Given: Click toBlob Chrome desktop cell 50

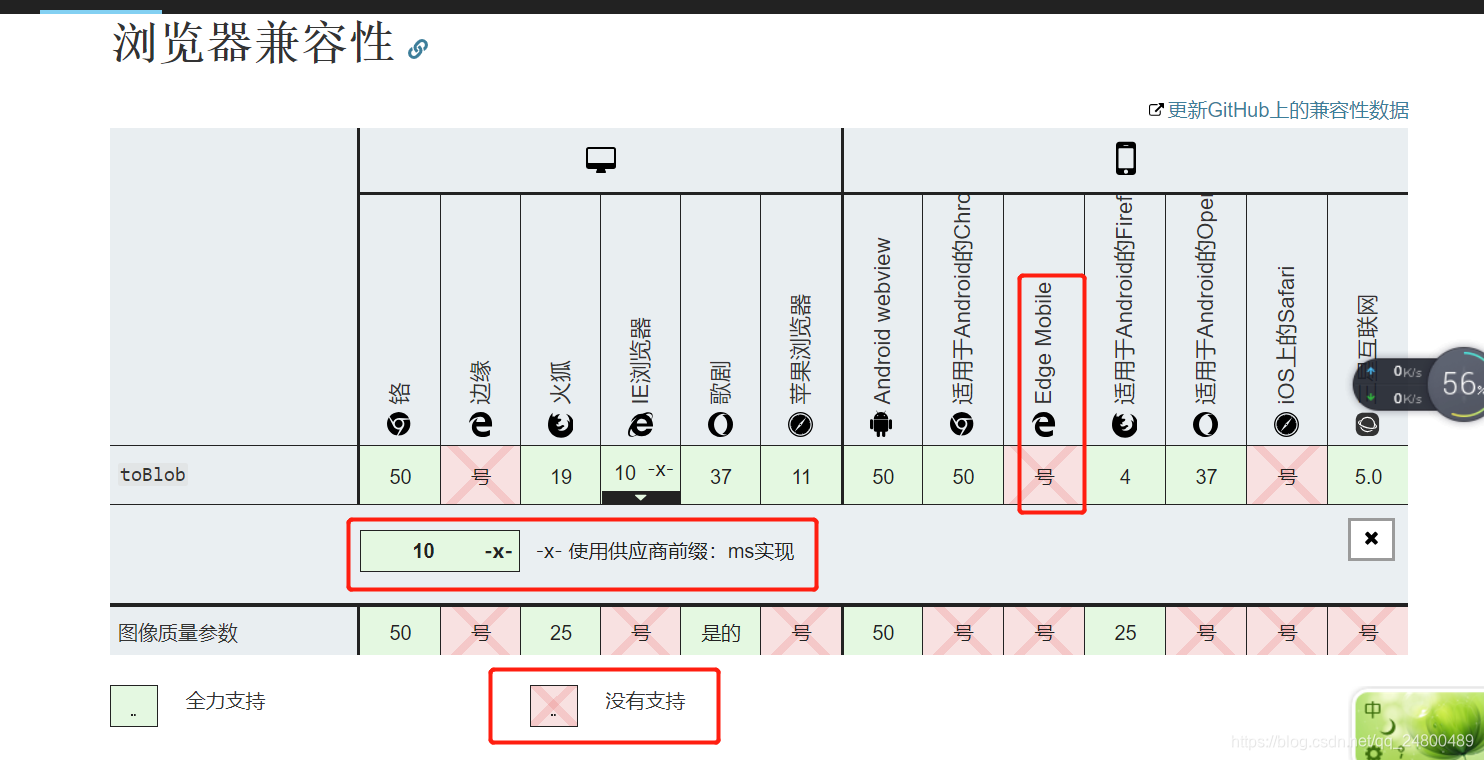Looking at the screenshot, I should coord(400,476).
